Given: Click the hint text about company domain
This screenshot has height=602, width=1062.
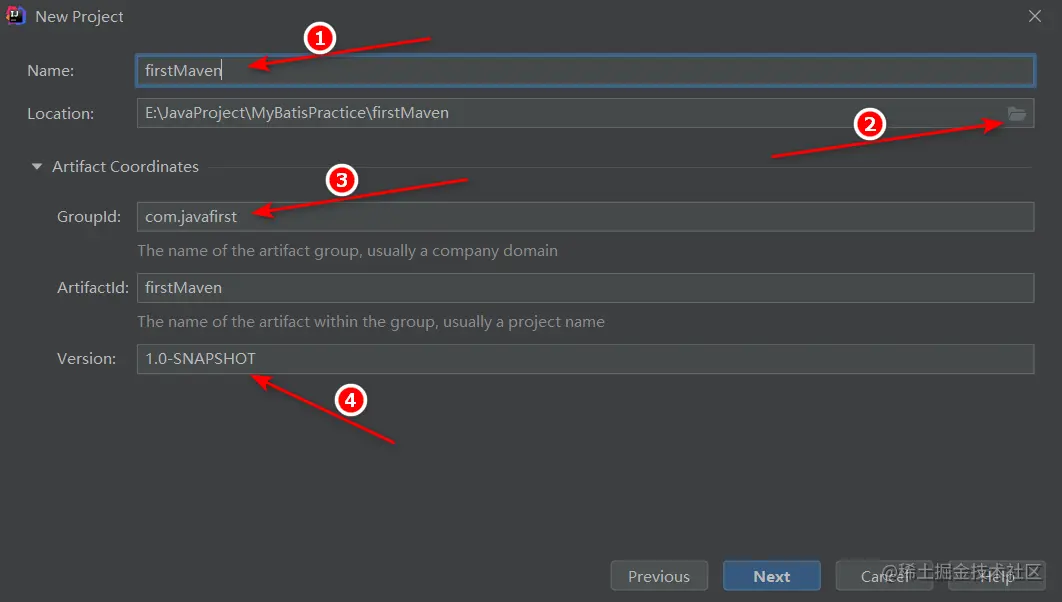Looking at the screenshot, I should (x=347, y=251).
